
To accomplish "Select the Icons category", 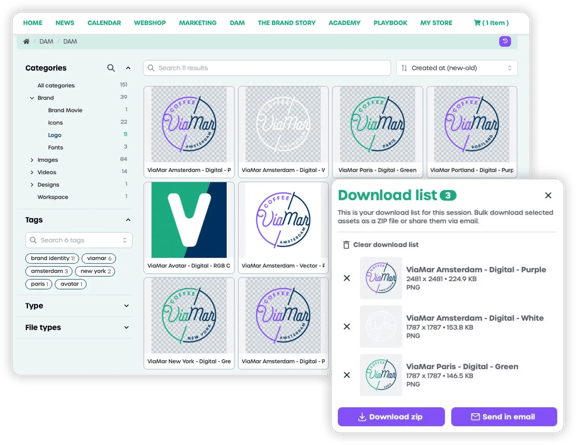I will point(55,123).
